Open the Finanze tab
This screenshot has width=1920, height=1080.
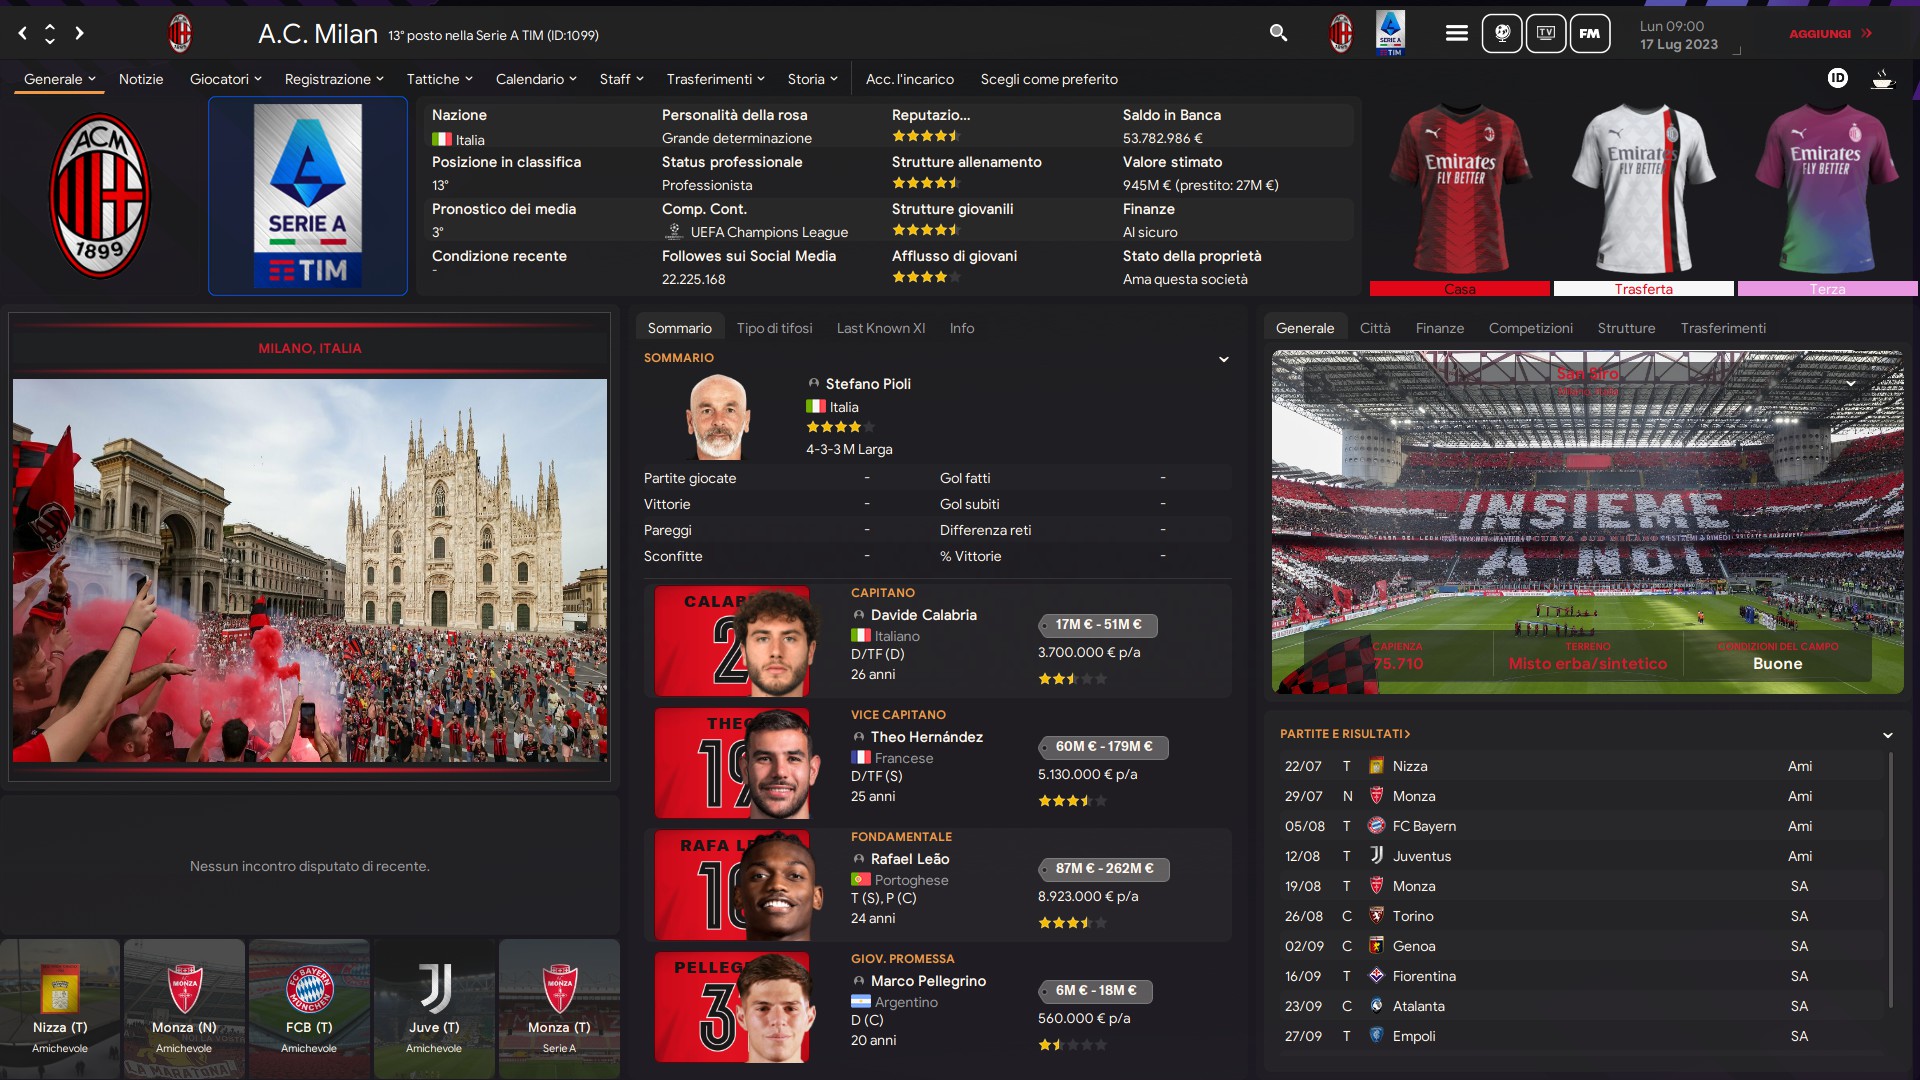pyautogui.click(x=1439, y=328)
